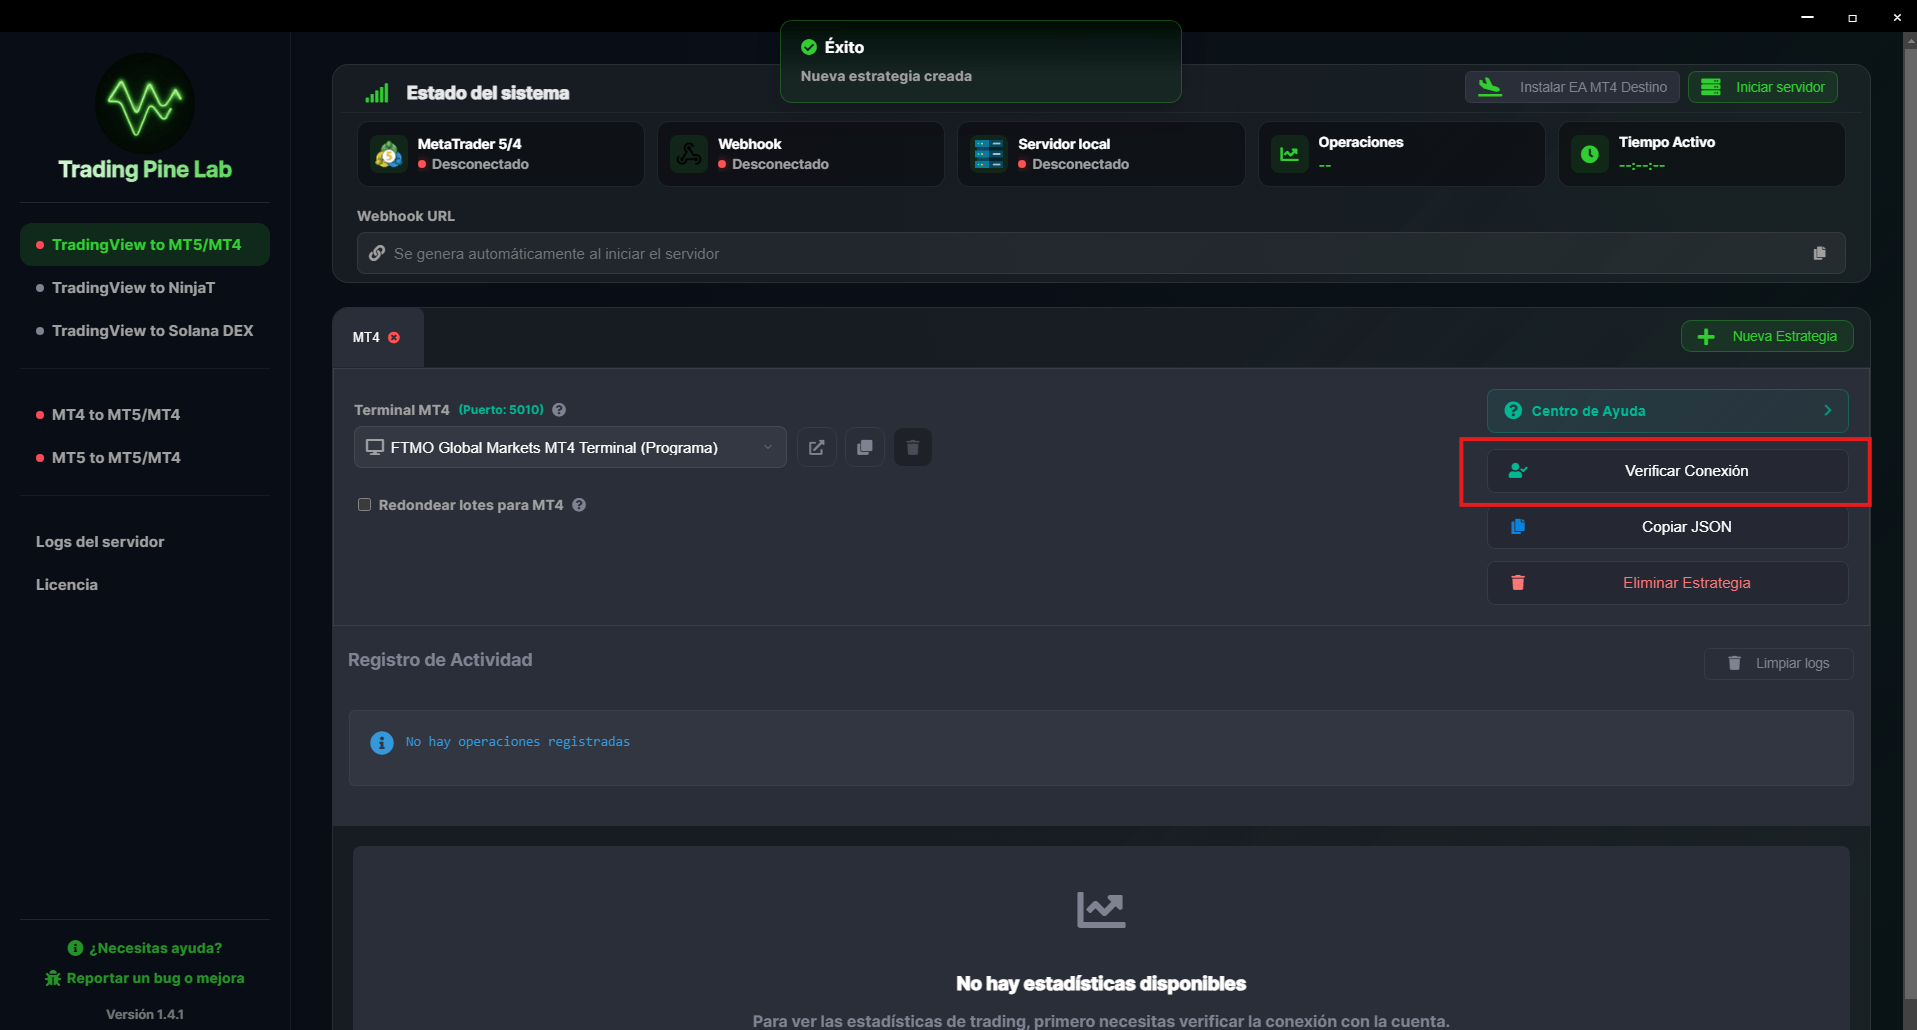The height and width of the screenshot is (1030, 1917).
Task: Click the green check icon in the Éxito notification
Action: (x=808, y=46)
